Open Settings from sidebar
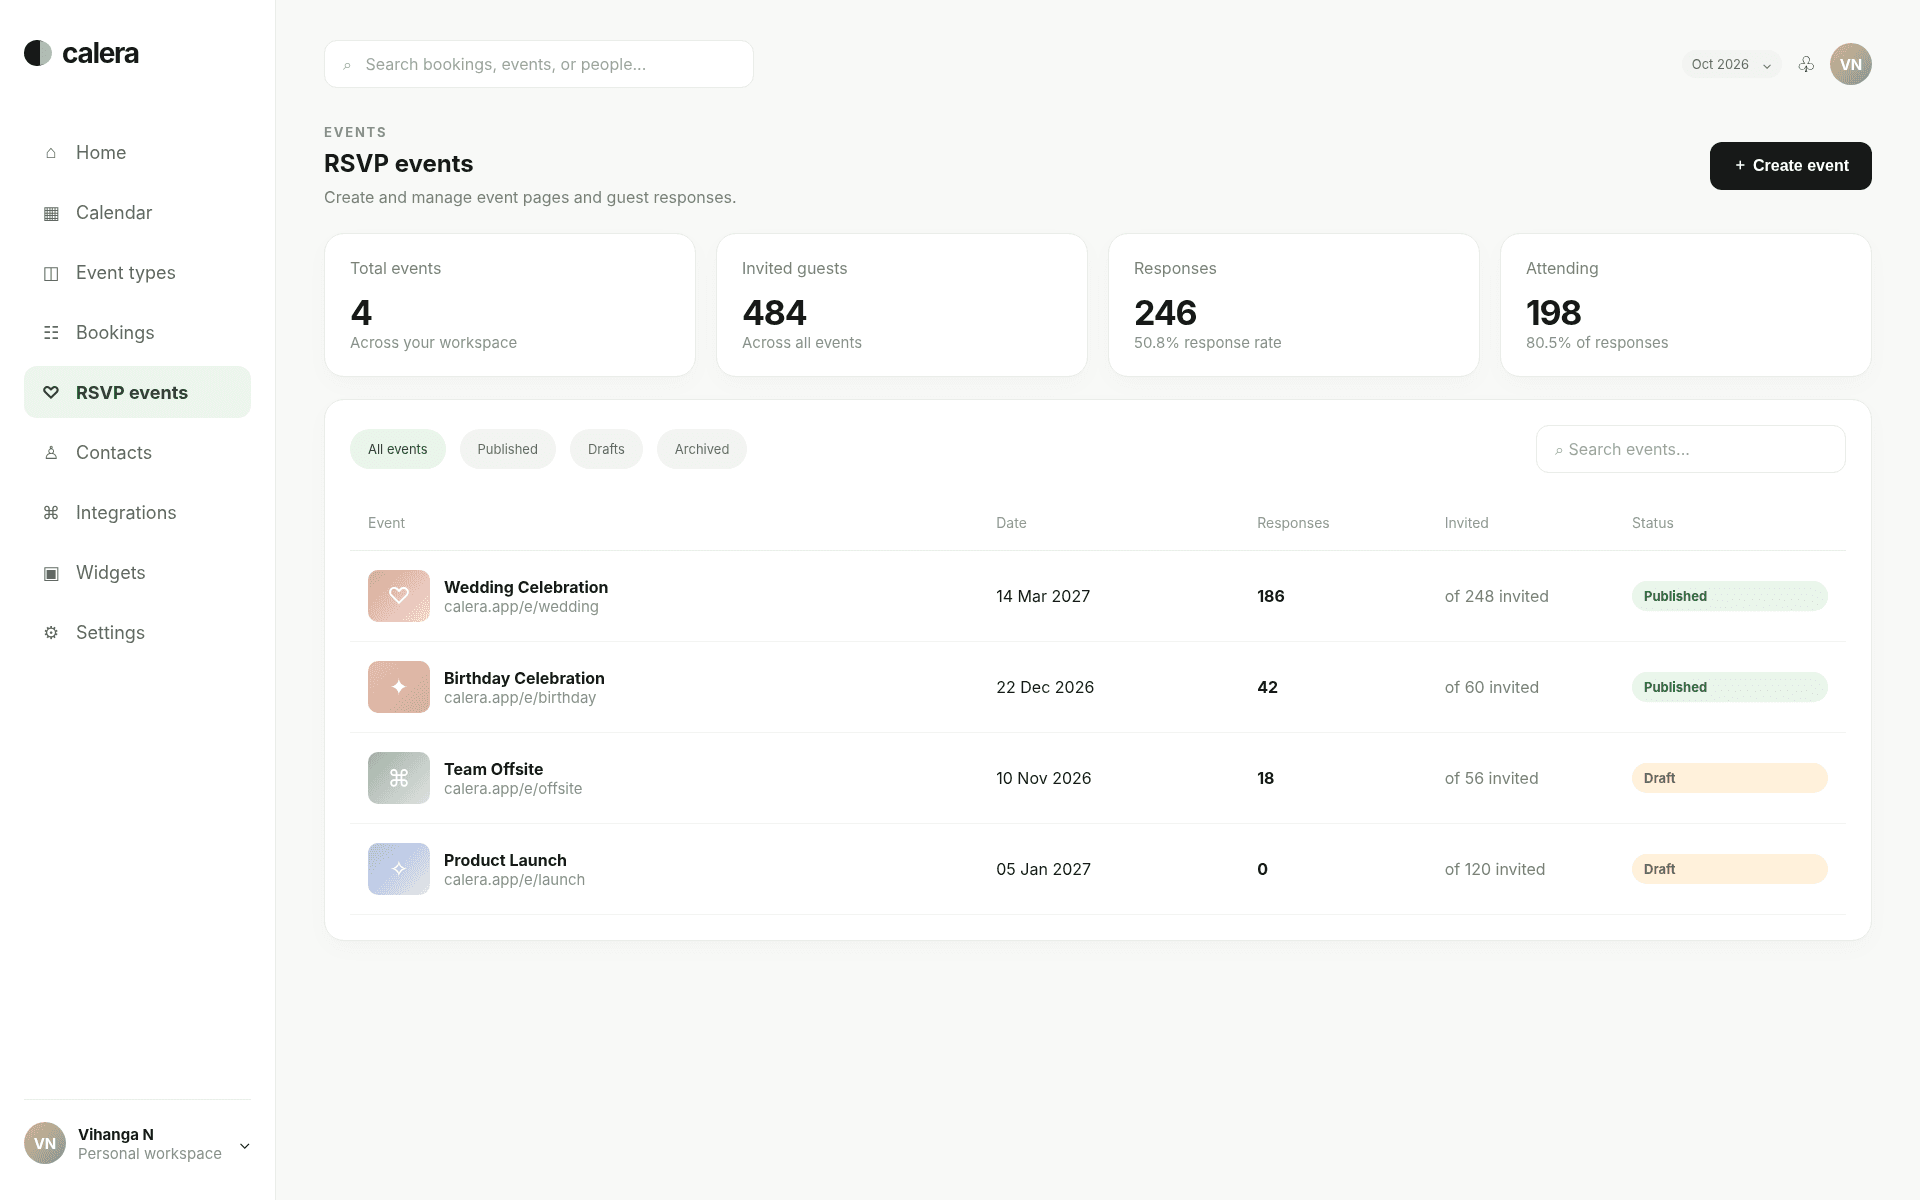This screenshot has height=1200, width=1920. tap(137, 633)
